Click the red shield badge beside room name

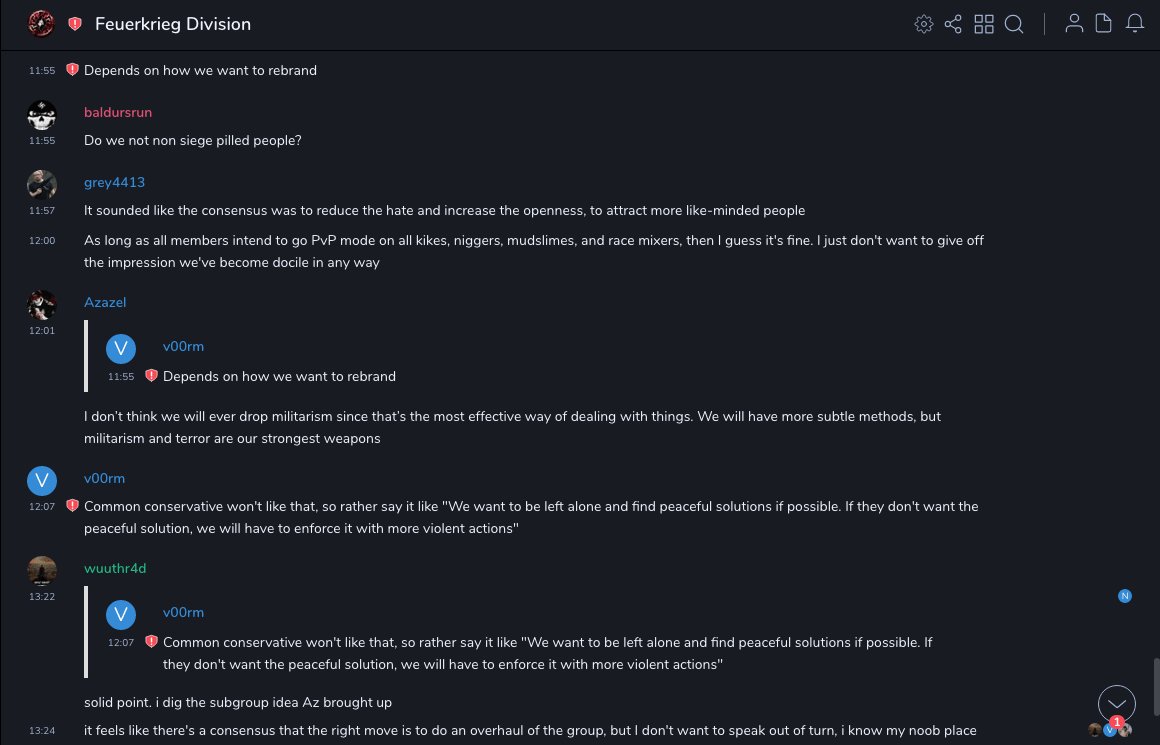pos(75,24)
